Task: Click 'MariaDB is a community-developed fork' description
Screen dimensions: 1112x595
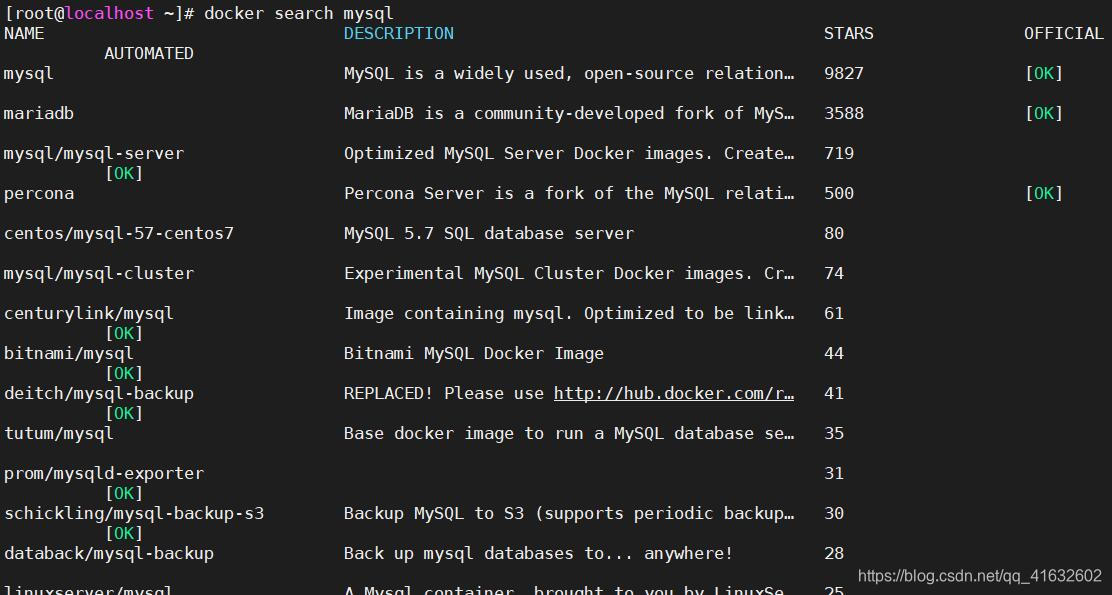Action: (x=569, y=113)
